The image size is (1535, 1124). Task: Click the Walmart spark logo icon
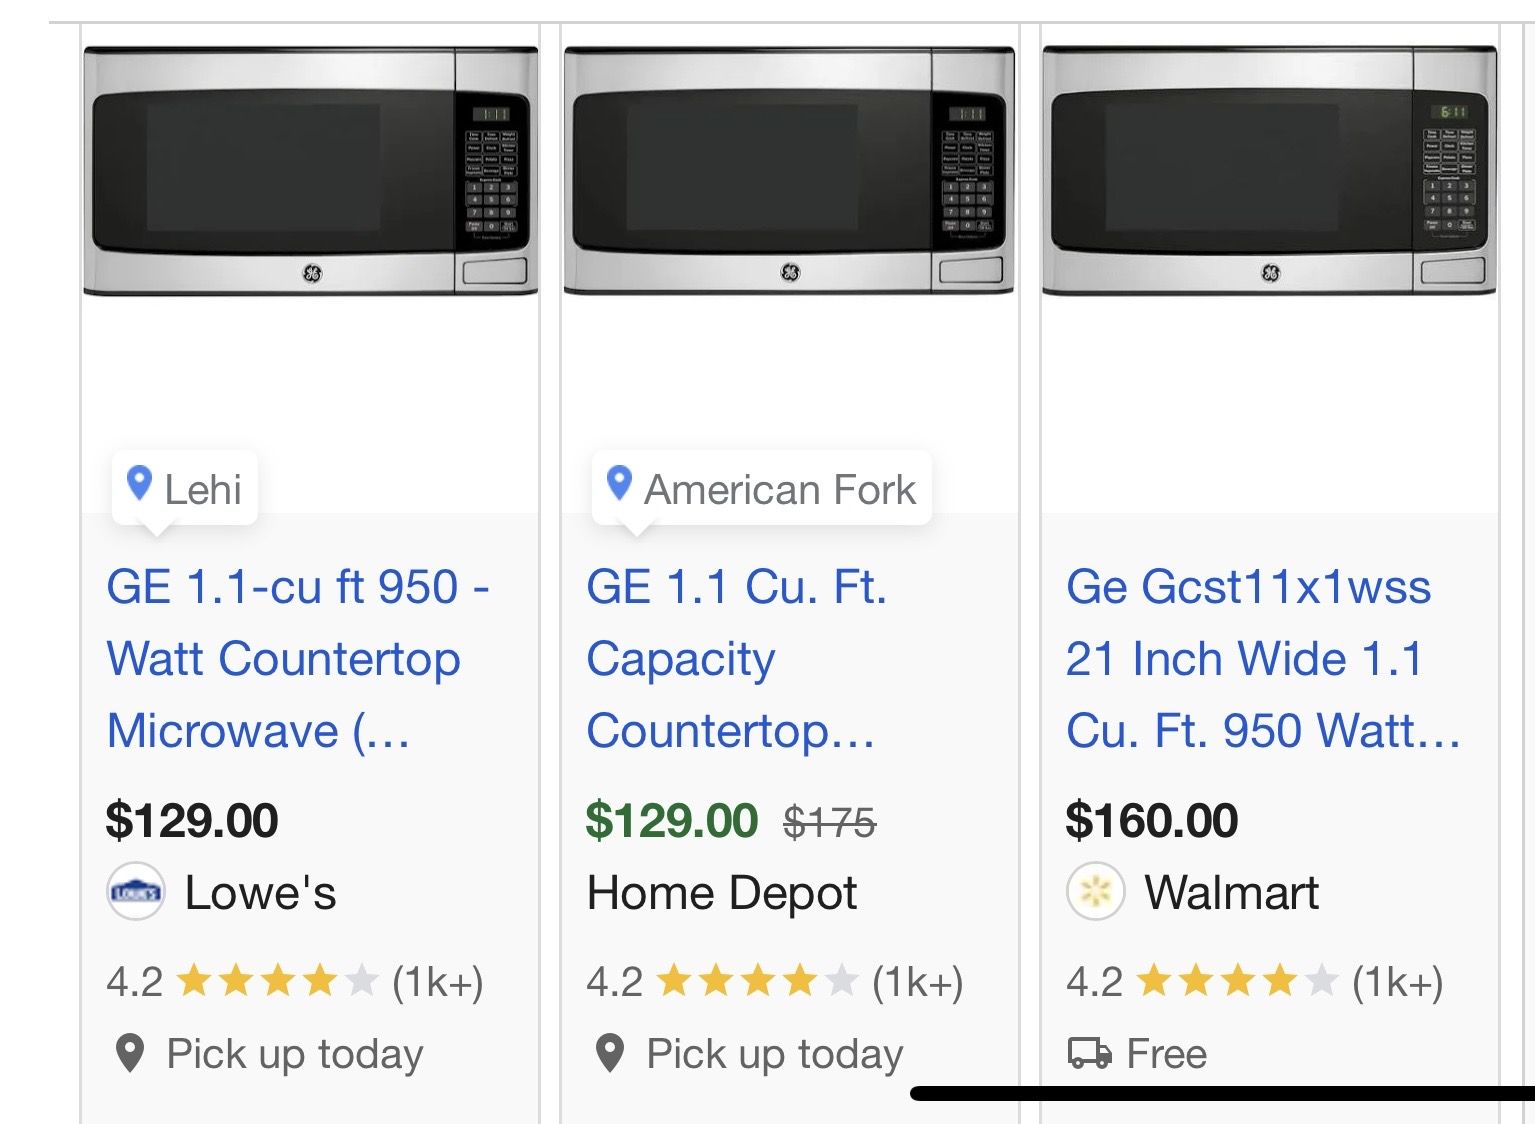1095,891
